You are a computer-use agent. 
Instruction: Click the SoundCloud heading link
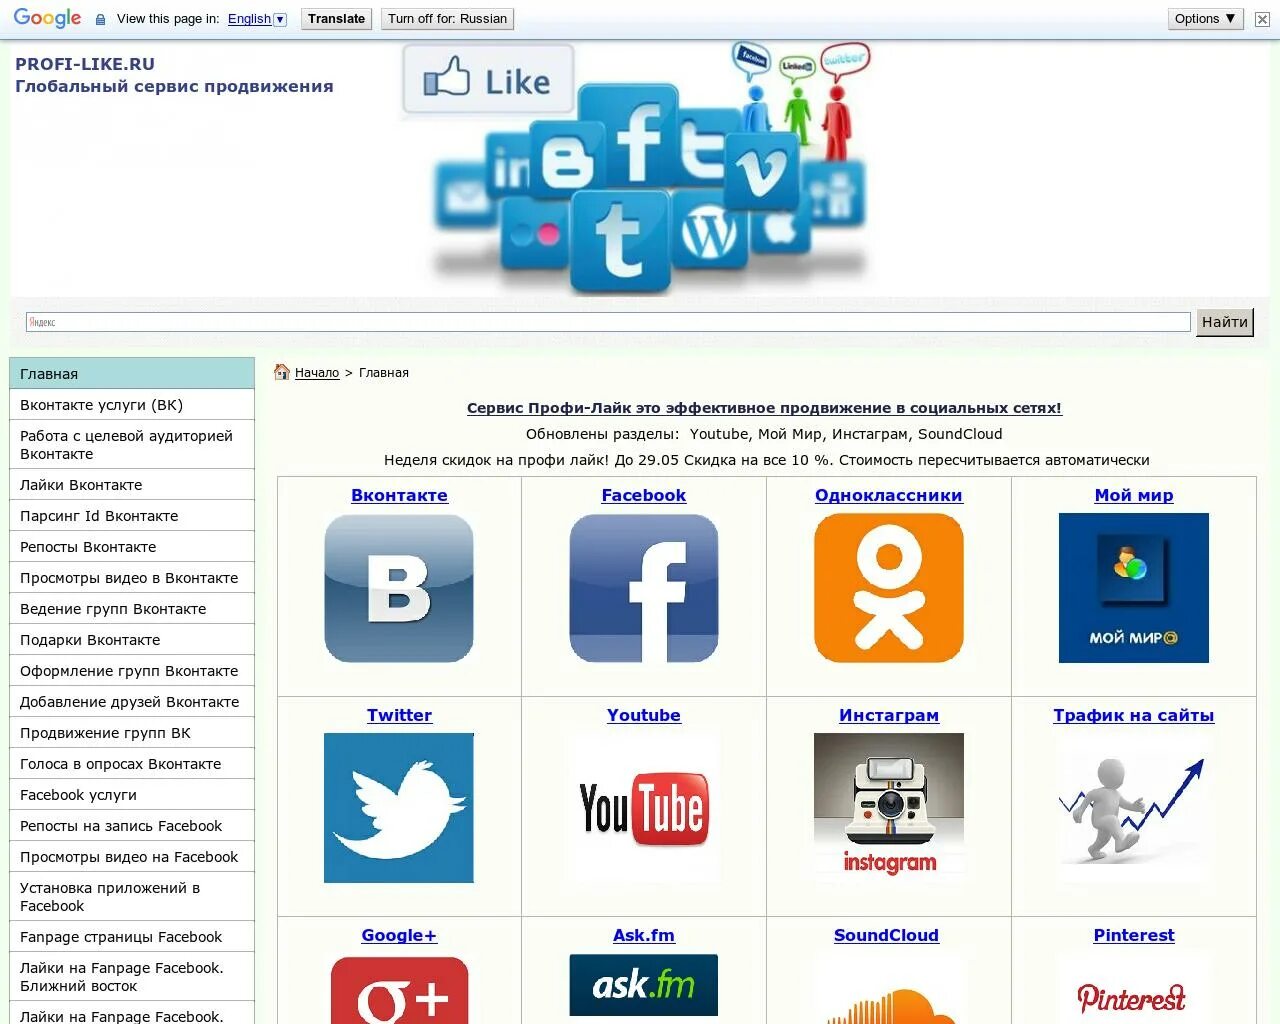click(886, 935)
